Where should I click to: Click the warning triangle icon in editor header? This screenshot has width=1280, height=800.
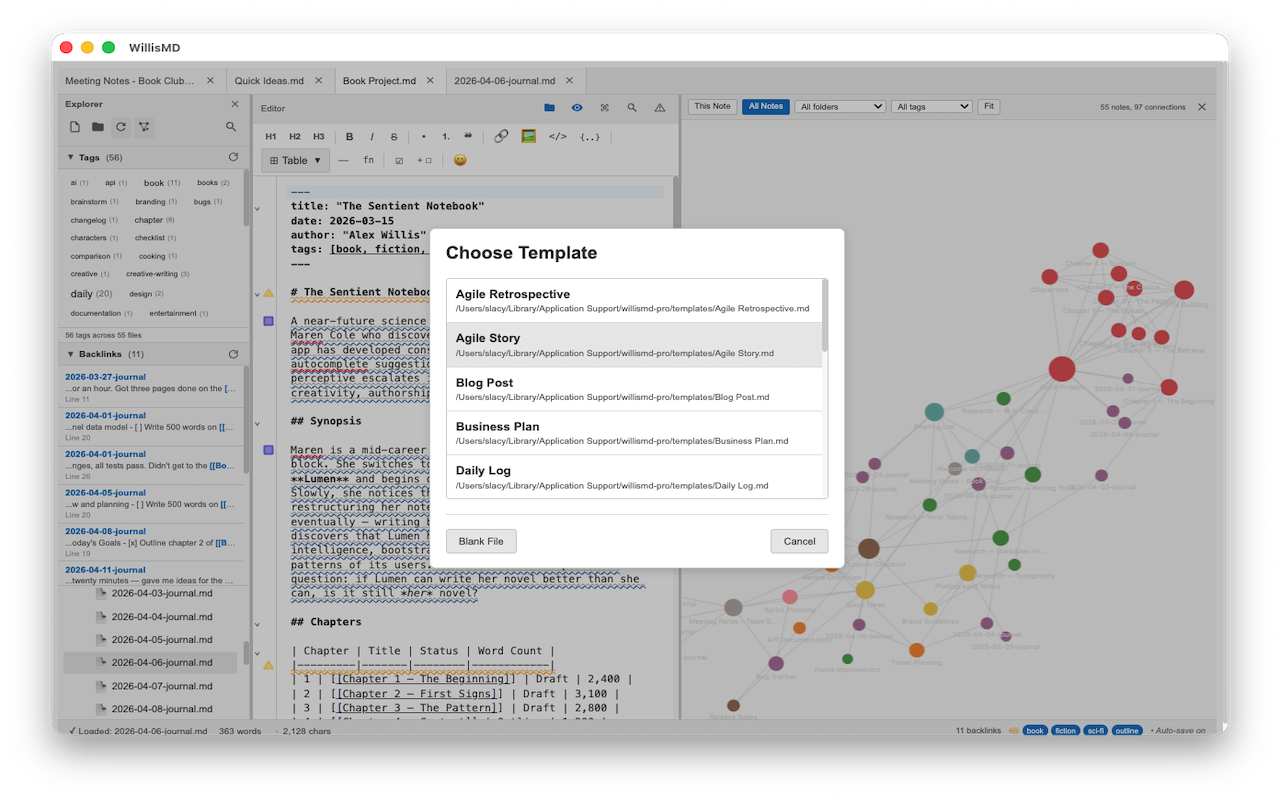tap(659, 108)
